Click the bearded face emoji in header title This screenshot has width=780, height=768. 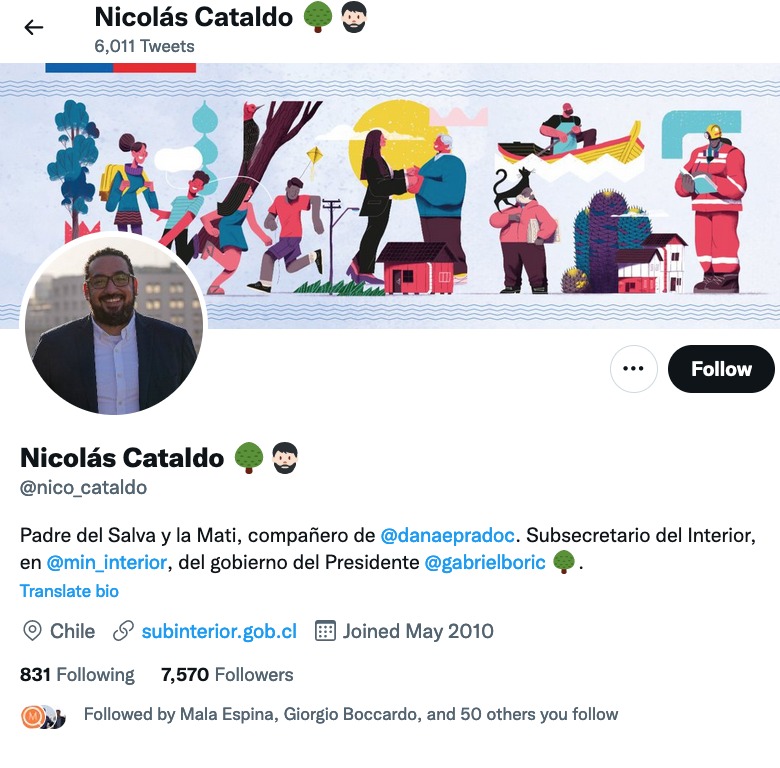(354, 17)
